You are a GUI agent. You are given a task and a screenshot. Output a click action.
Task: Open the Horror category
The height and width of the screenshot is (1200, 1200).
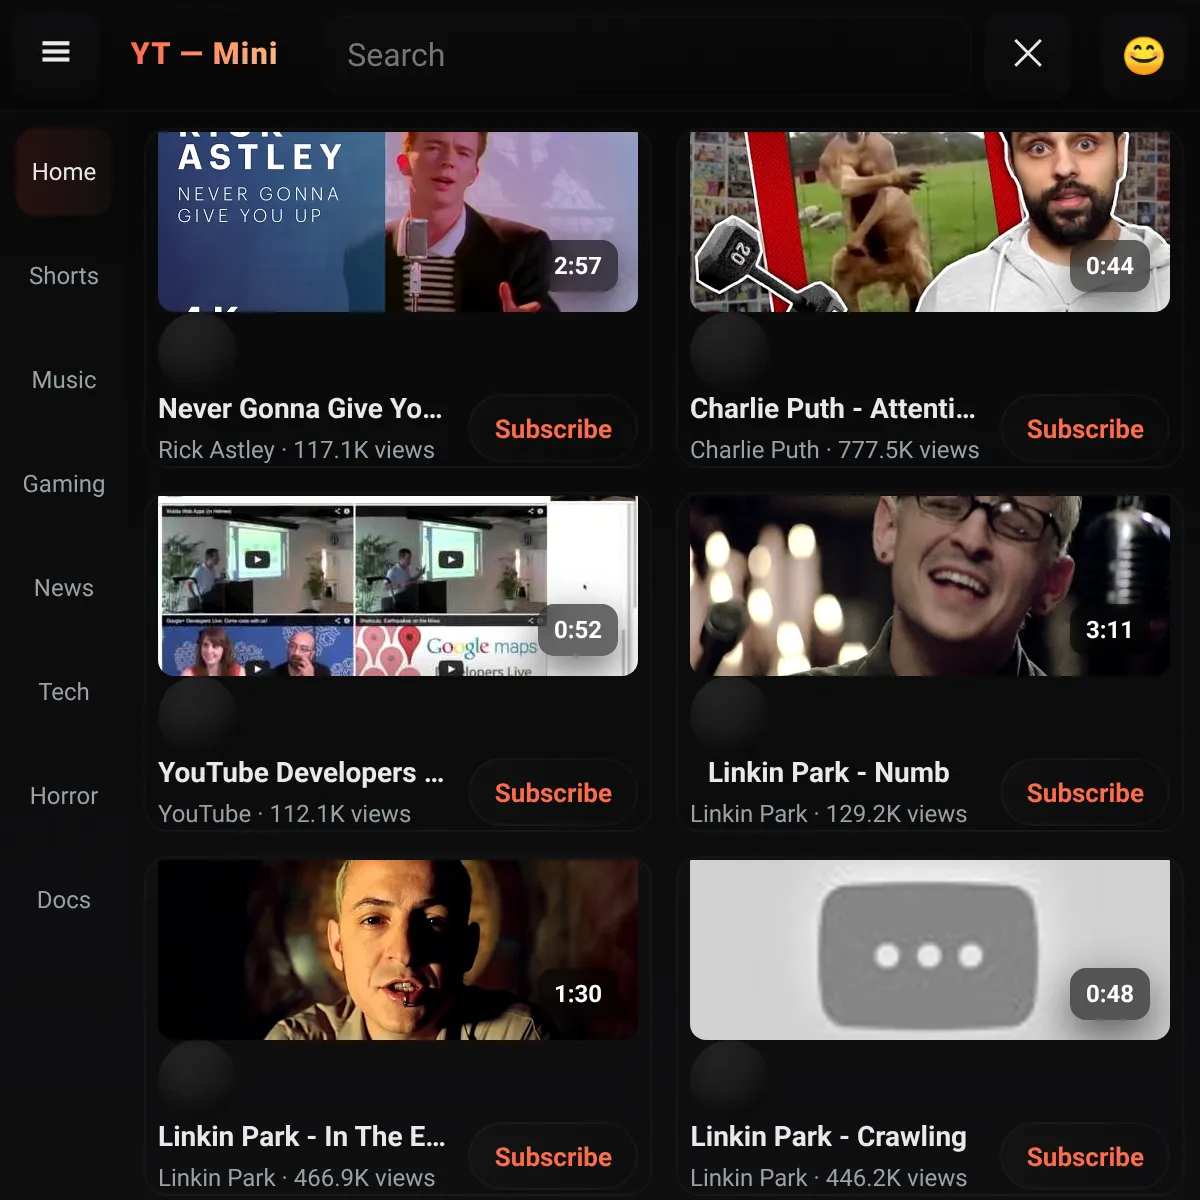pyautogui.click(x=64, y=796)
